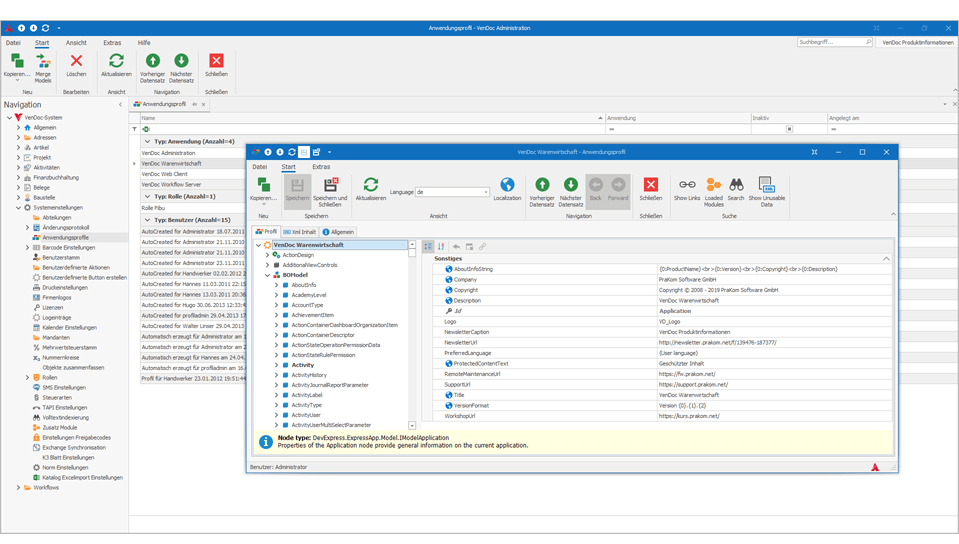Click Aktualisieren in the profile dialog

coord(370,188)
